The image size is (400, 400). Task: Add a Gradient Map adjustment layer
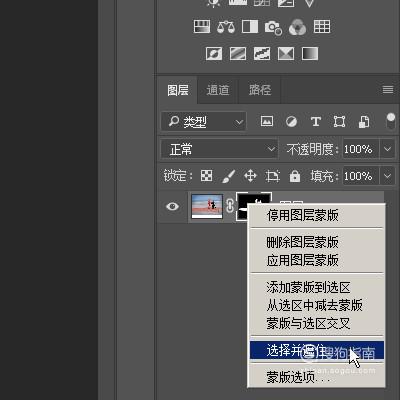(310, 53)
